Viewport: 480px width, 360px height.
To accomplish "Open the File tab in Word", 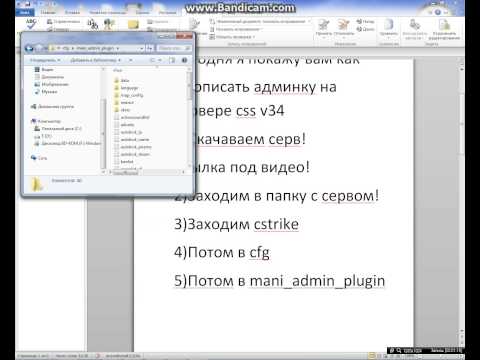I will tap(25, 12).
